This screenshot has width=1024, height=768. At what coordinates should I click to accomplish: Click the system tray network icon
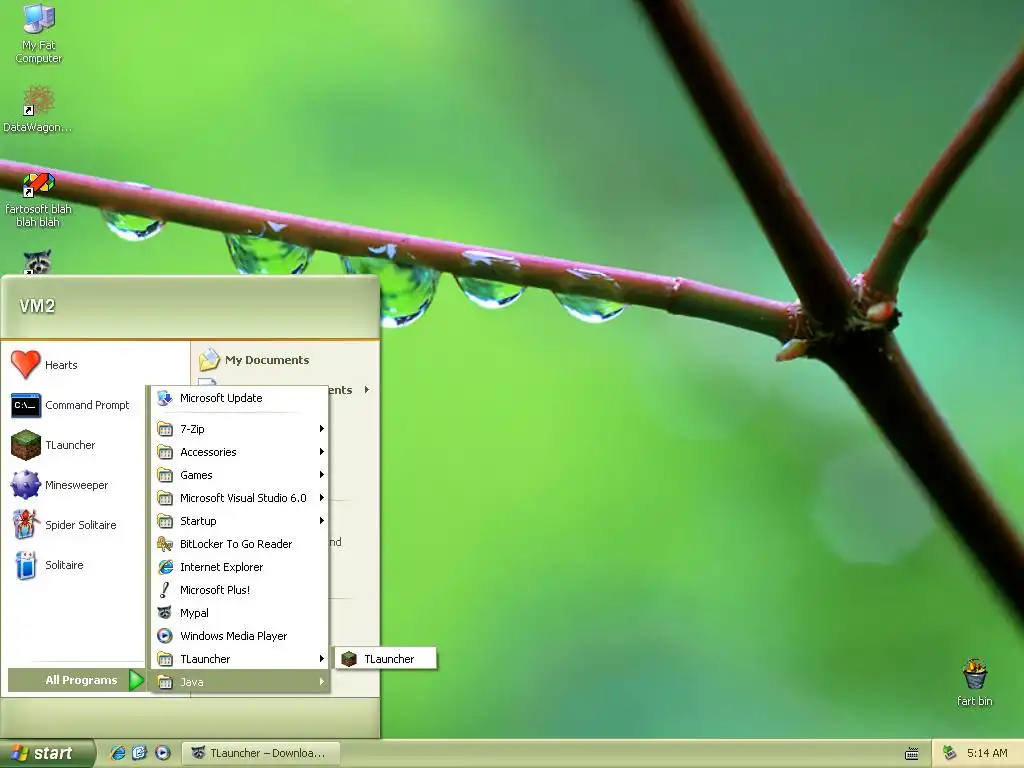(x=950, y=753)
